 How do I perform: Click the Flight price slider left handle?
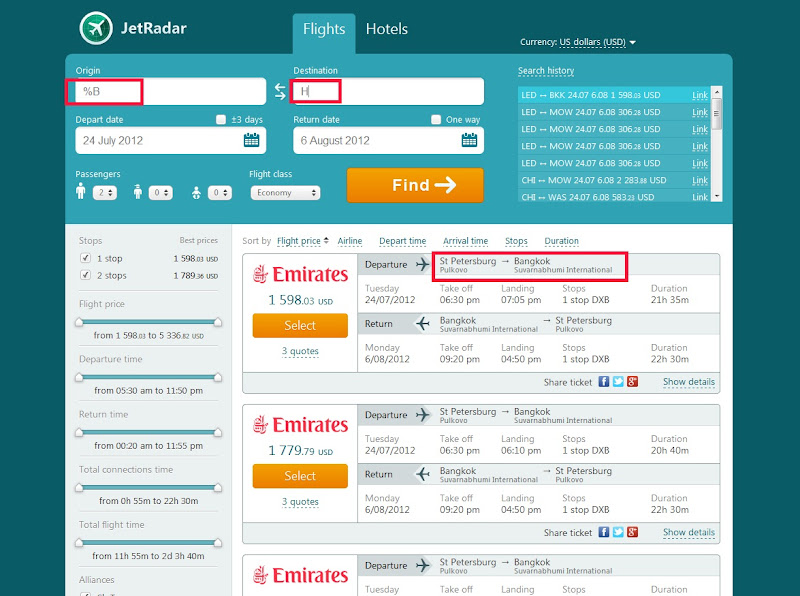click(80, 322)
